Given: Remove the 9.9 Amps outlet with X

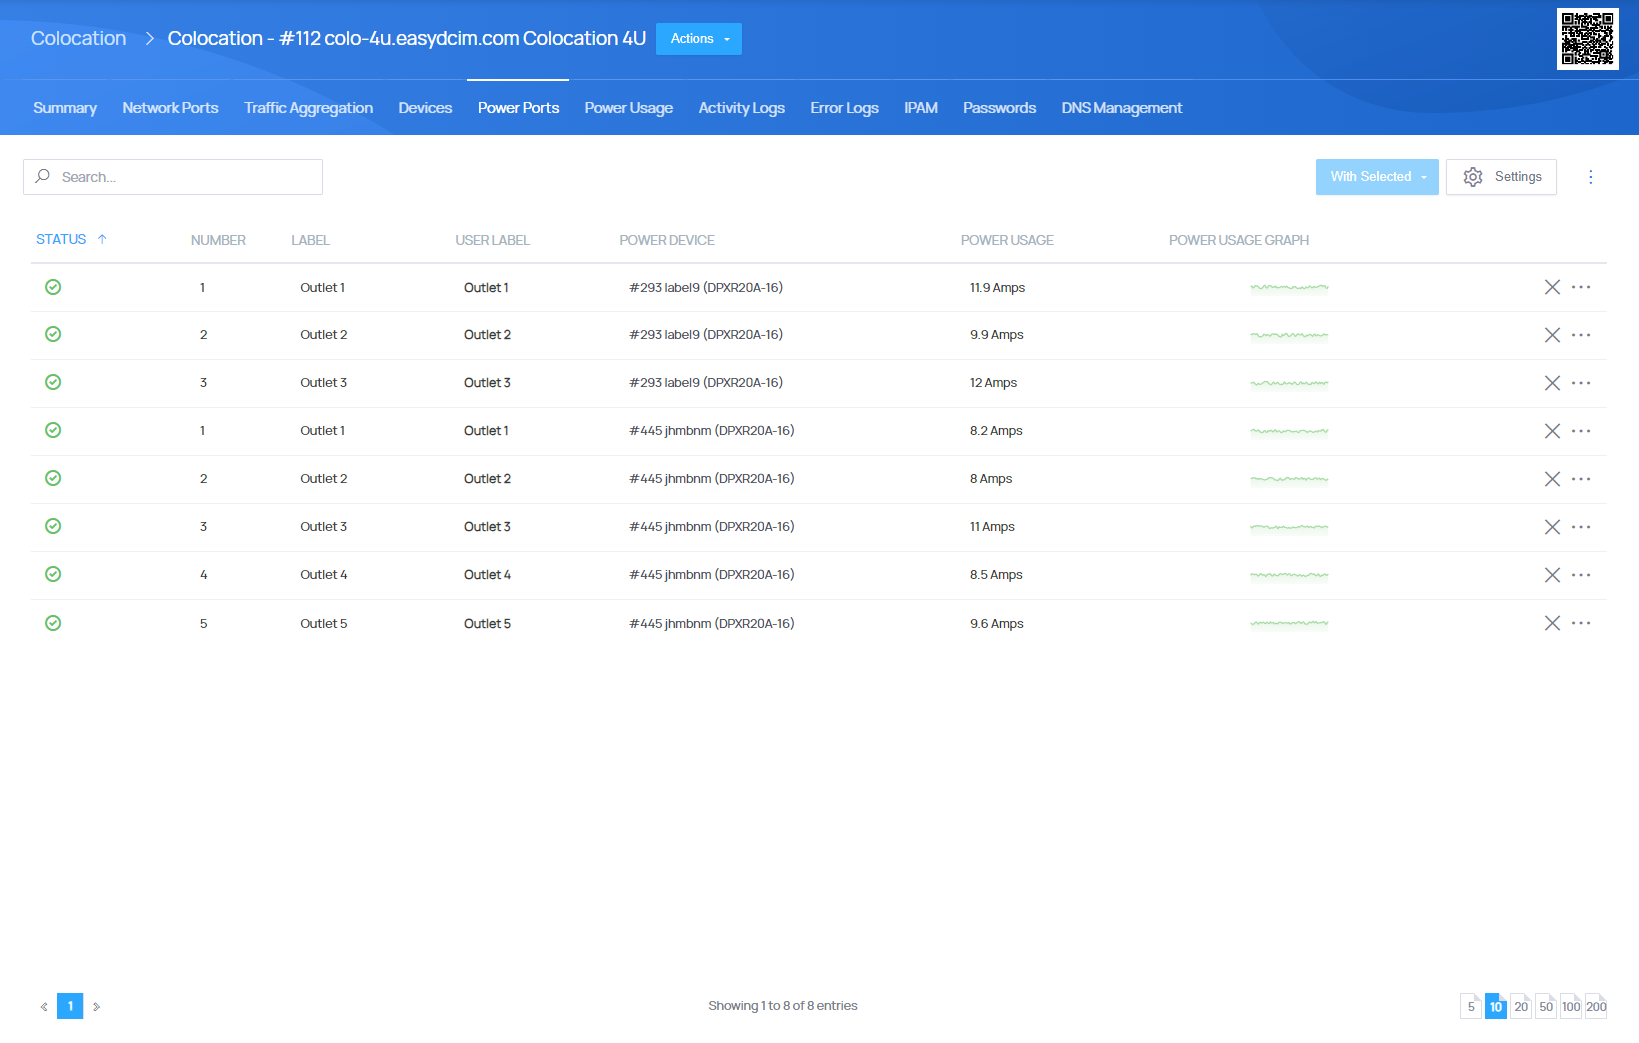Looking at the screenshot, I should pos(1552,335).
